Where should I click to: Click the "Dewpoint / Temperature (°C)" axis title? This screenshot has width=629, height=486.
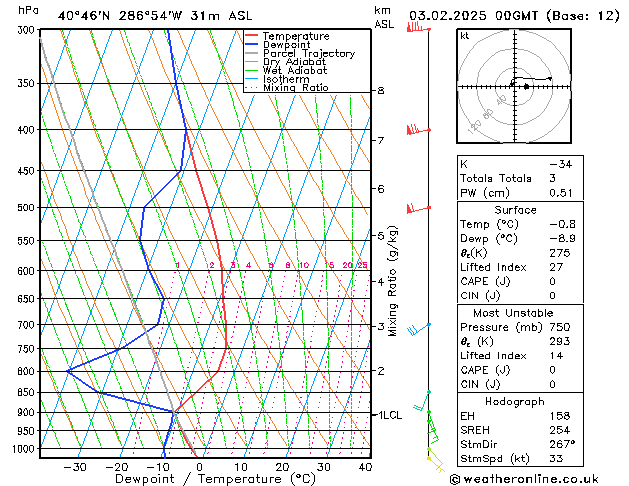pos(215,479)
